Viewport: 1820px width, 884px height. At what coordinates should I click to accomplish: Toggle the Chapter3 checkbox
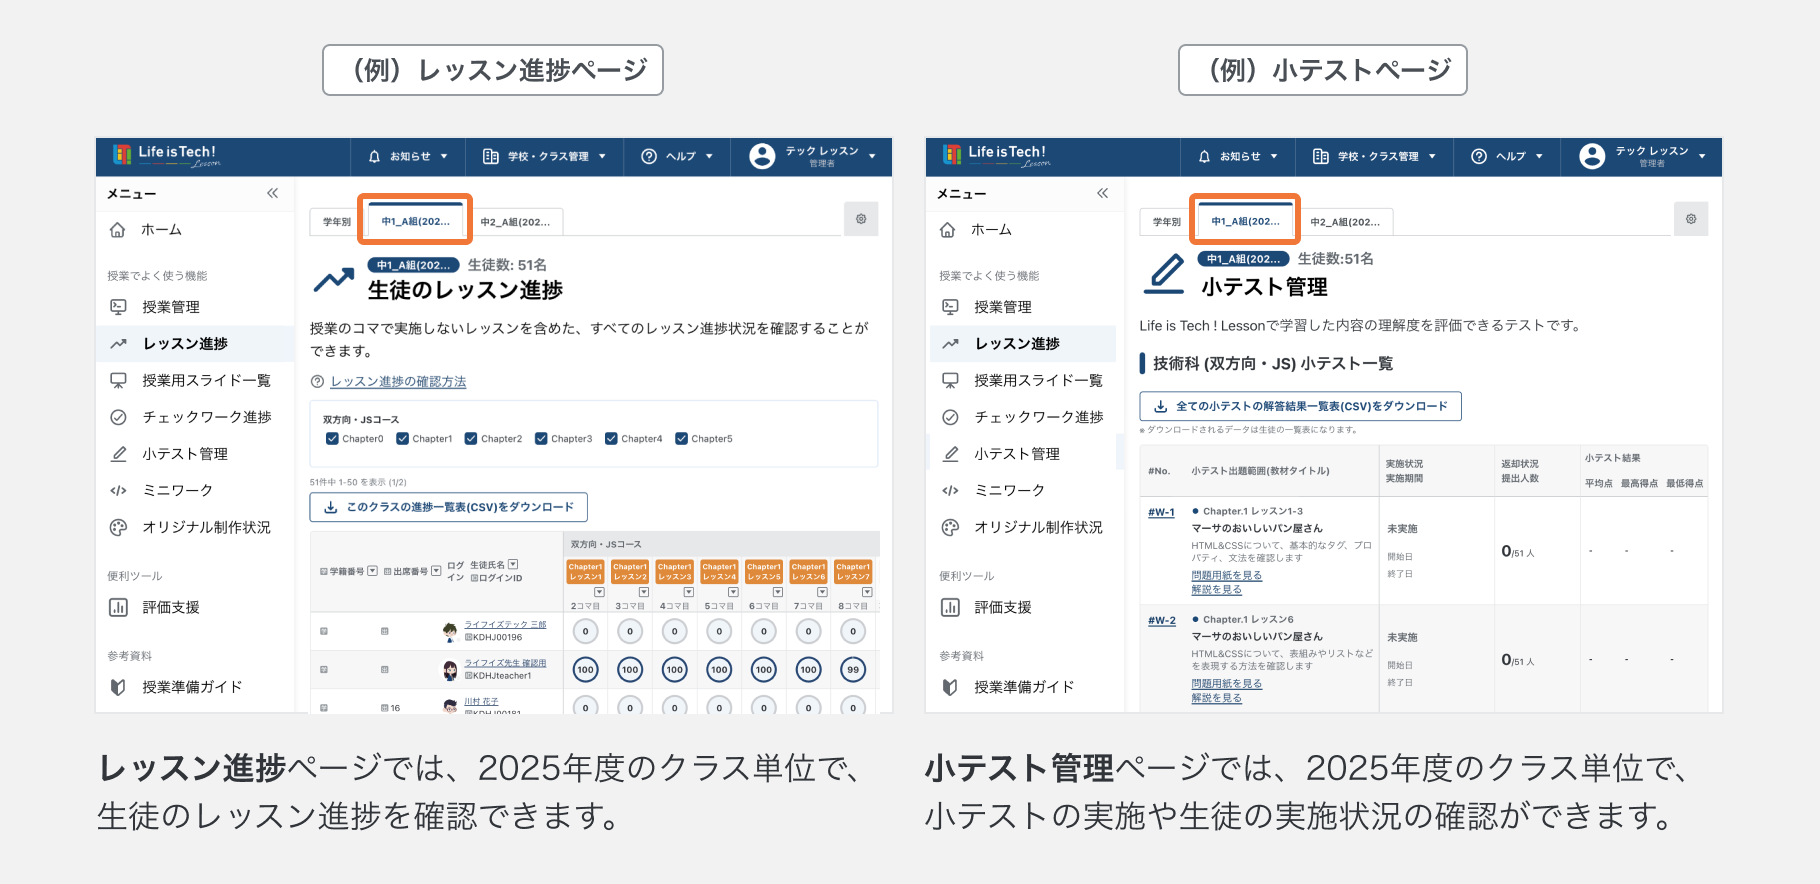[x=541, y=439]
